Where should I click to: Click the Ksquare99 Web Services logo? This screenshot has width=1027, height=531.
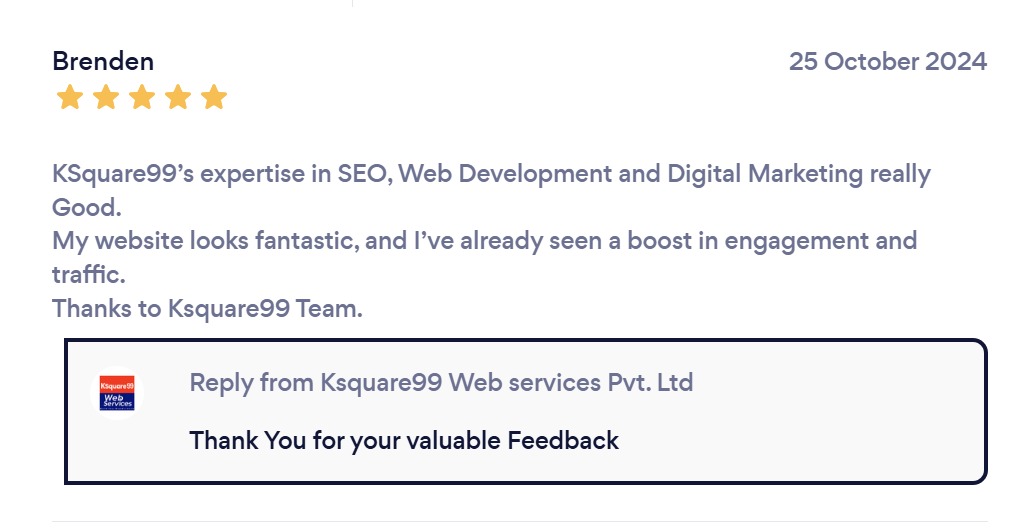pyautogui.click(x=118, y=392)
